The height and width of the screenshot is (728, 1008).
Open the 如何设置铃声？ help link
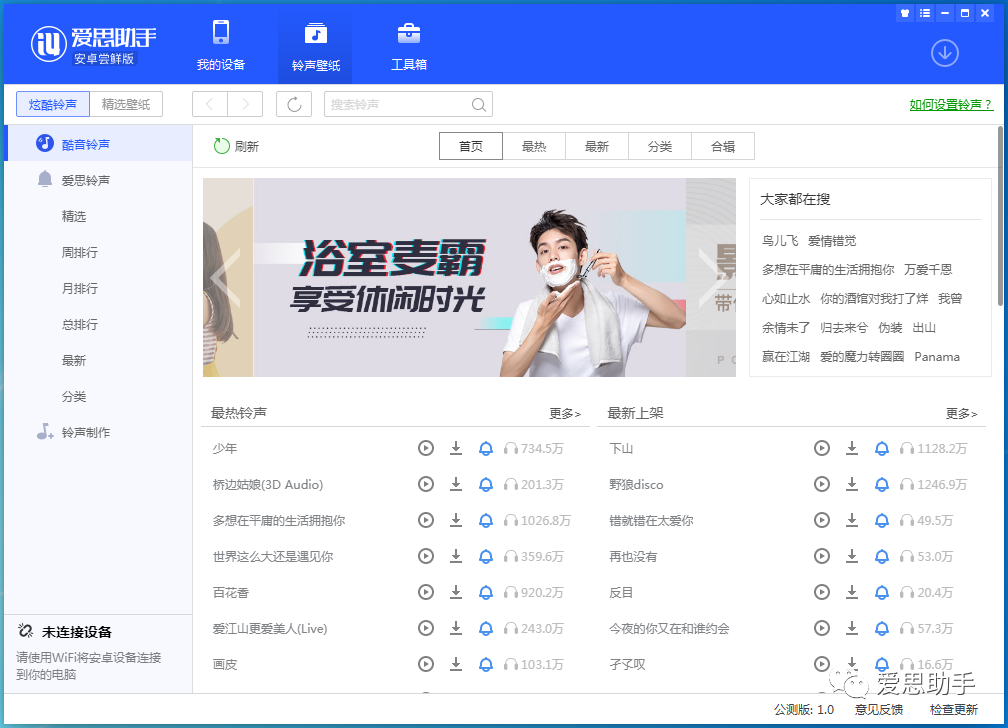(951, 104)
